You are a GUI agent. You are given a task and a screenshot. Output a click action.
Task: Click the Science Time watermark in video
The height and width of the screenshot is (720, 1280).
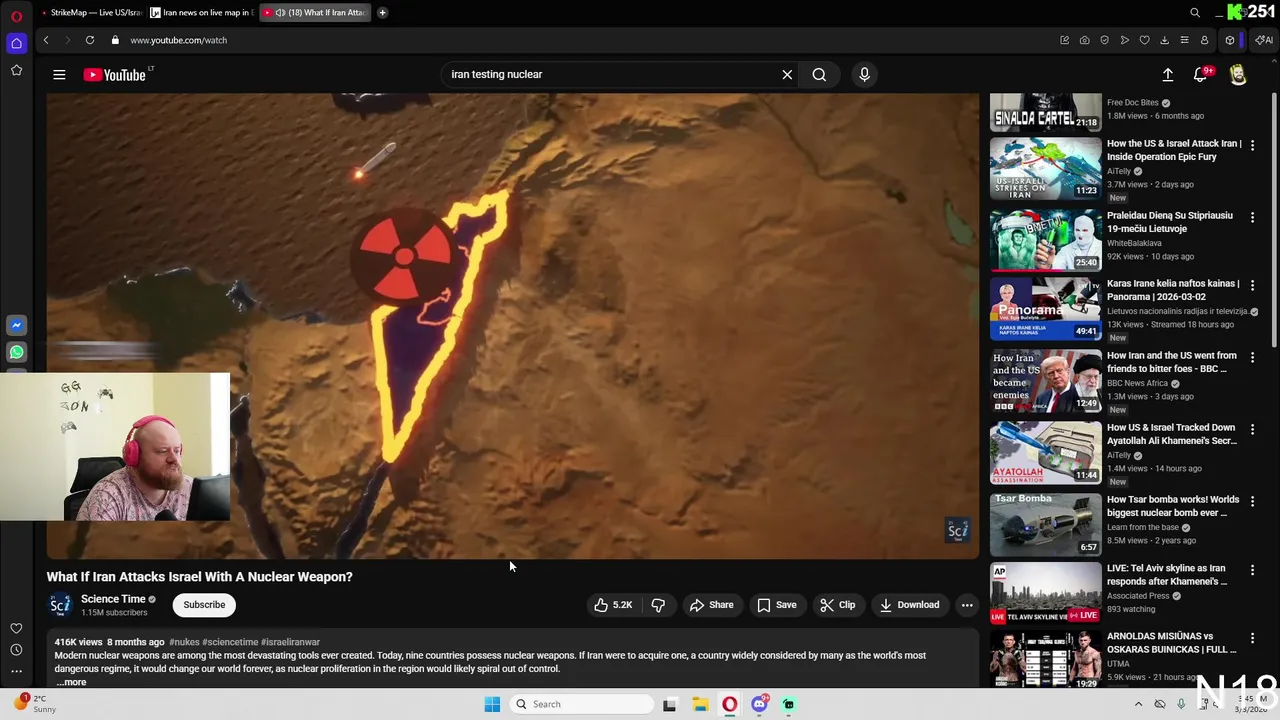pos(957,530)
